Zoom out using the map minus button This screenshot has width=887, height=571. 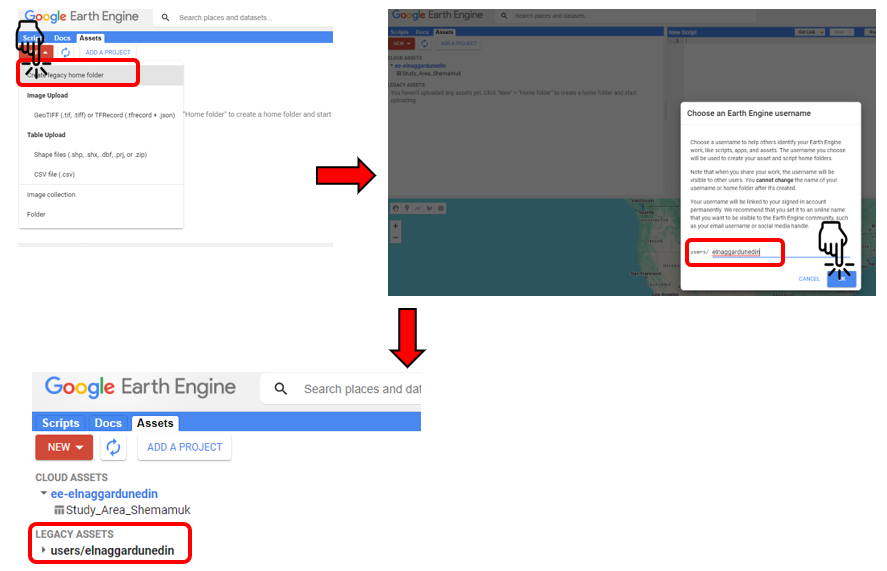[395, 237]
